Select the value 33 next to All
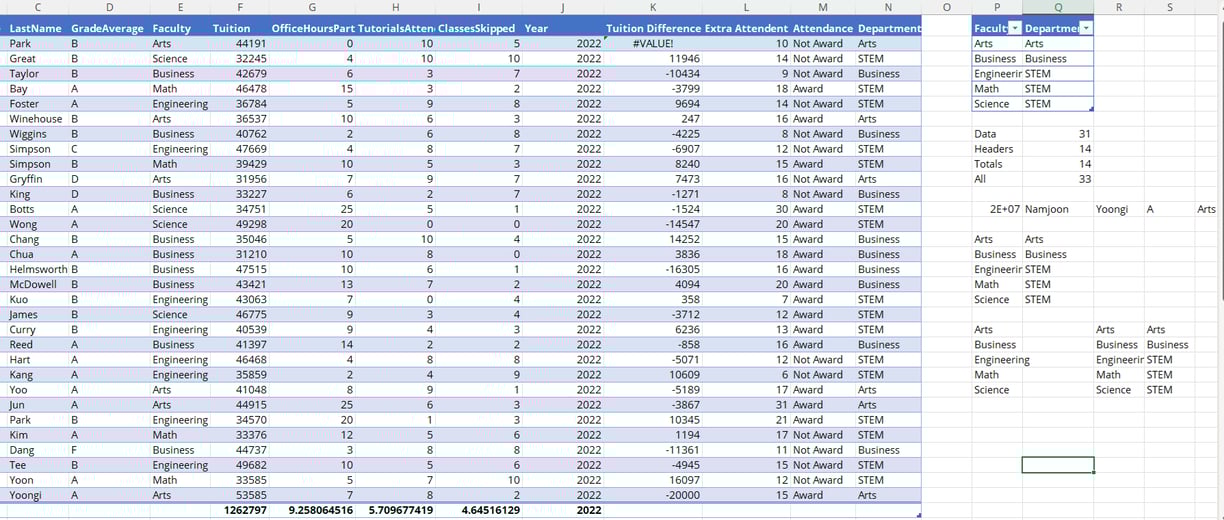Image resolution: width=1224 pixels, height=520 pixels. [x=1058, y=179]
